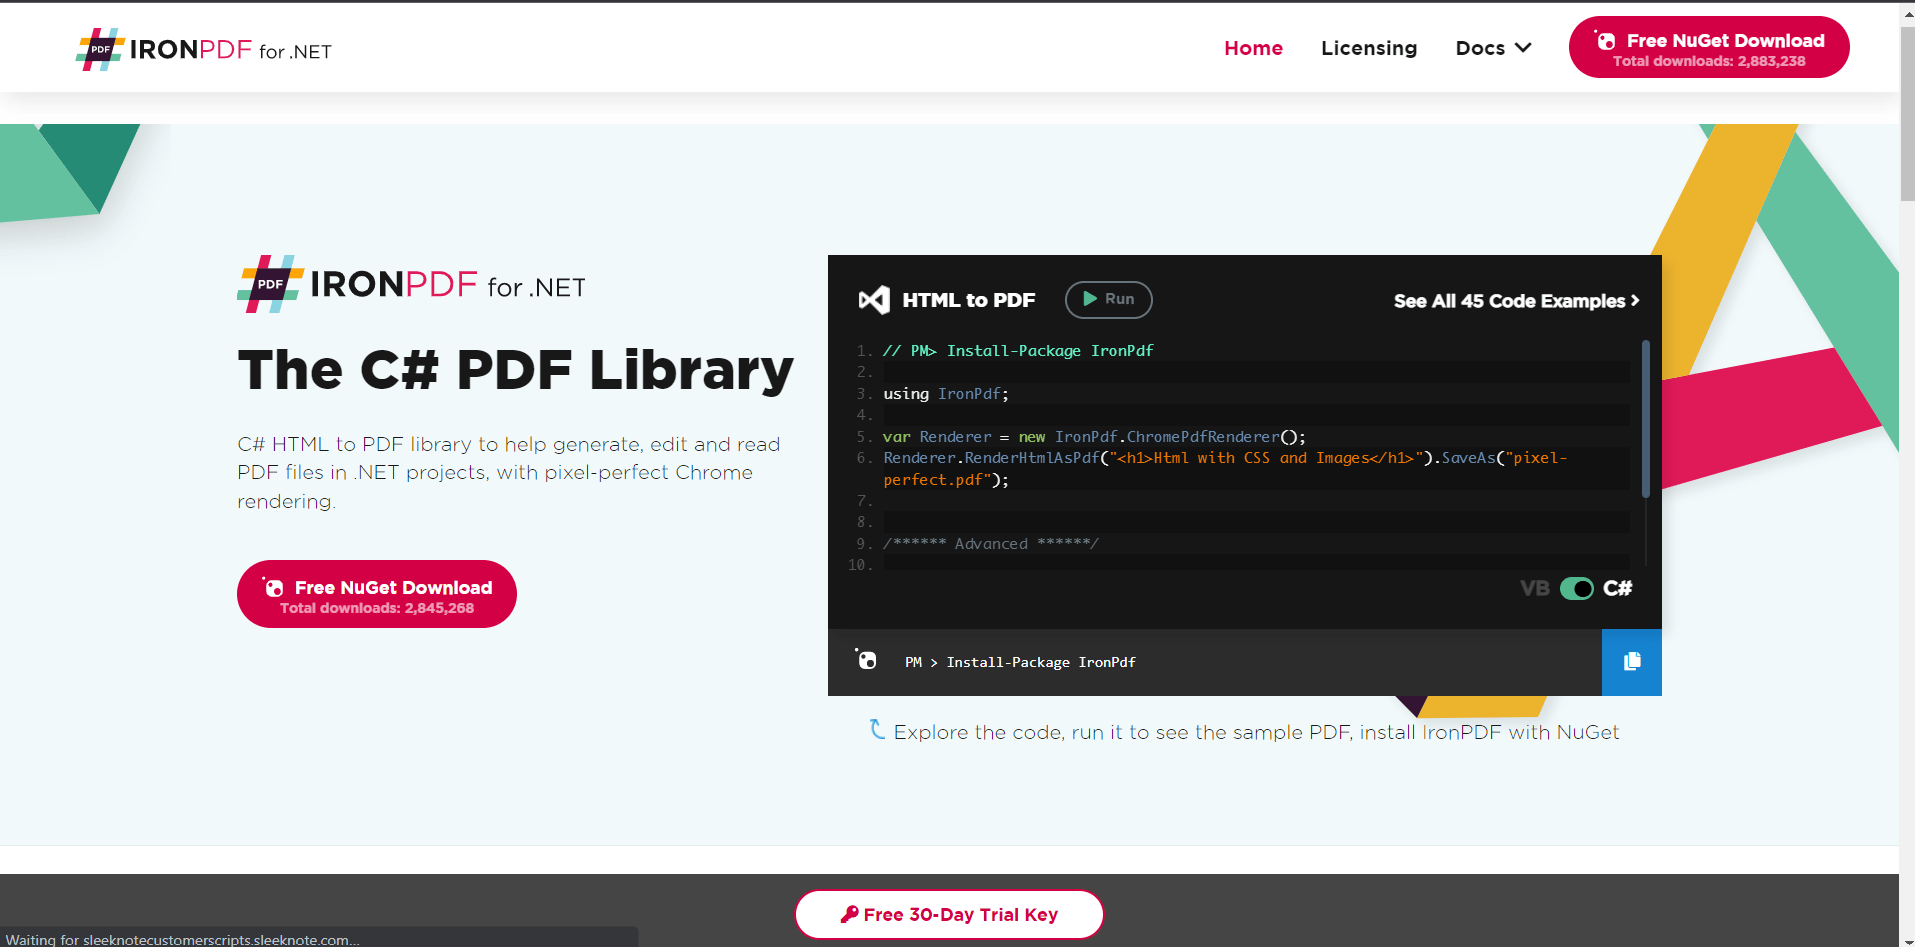The height and width of the screenshot is (947, 1915).
Task: Click the ChromePdfRenderer code line
Action: click(1094, 437)
